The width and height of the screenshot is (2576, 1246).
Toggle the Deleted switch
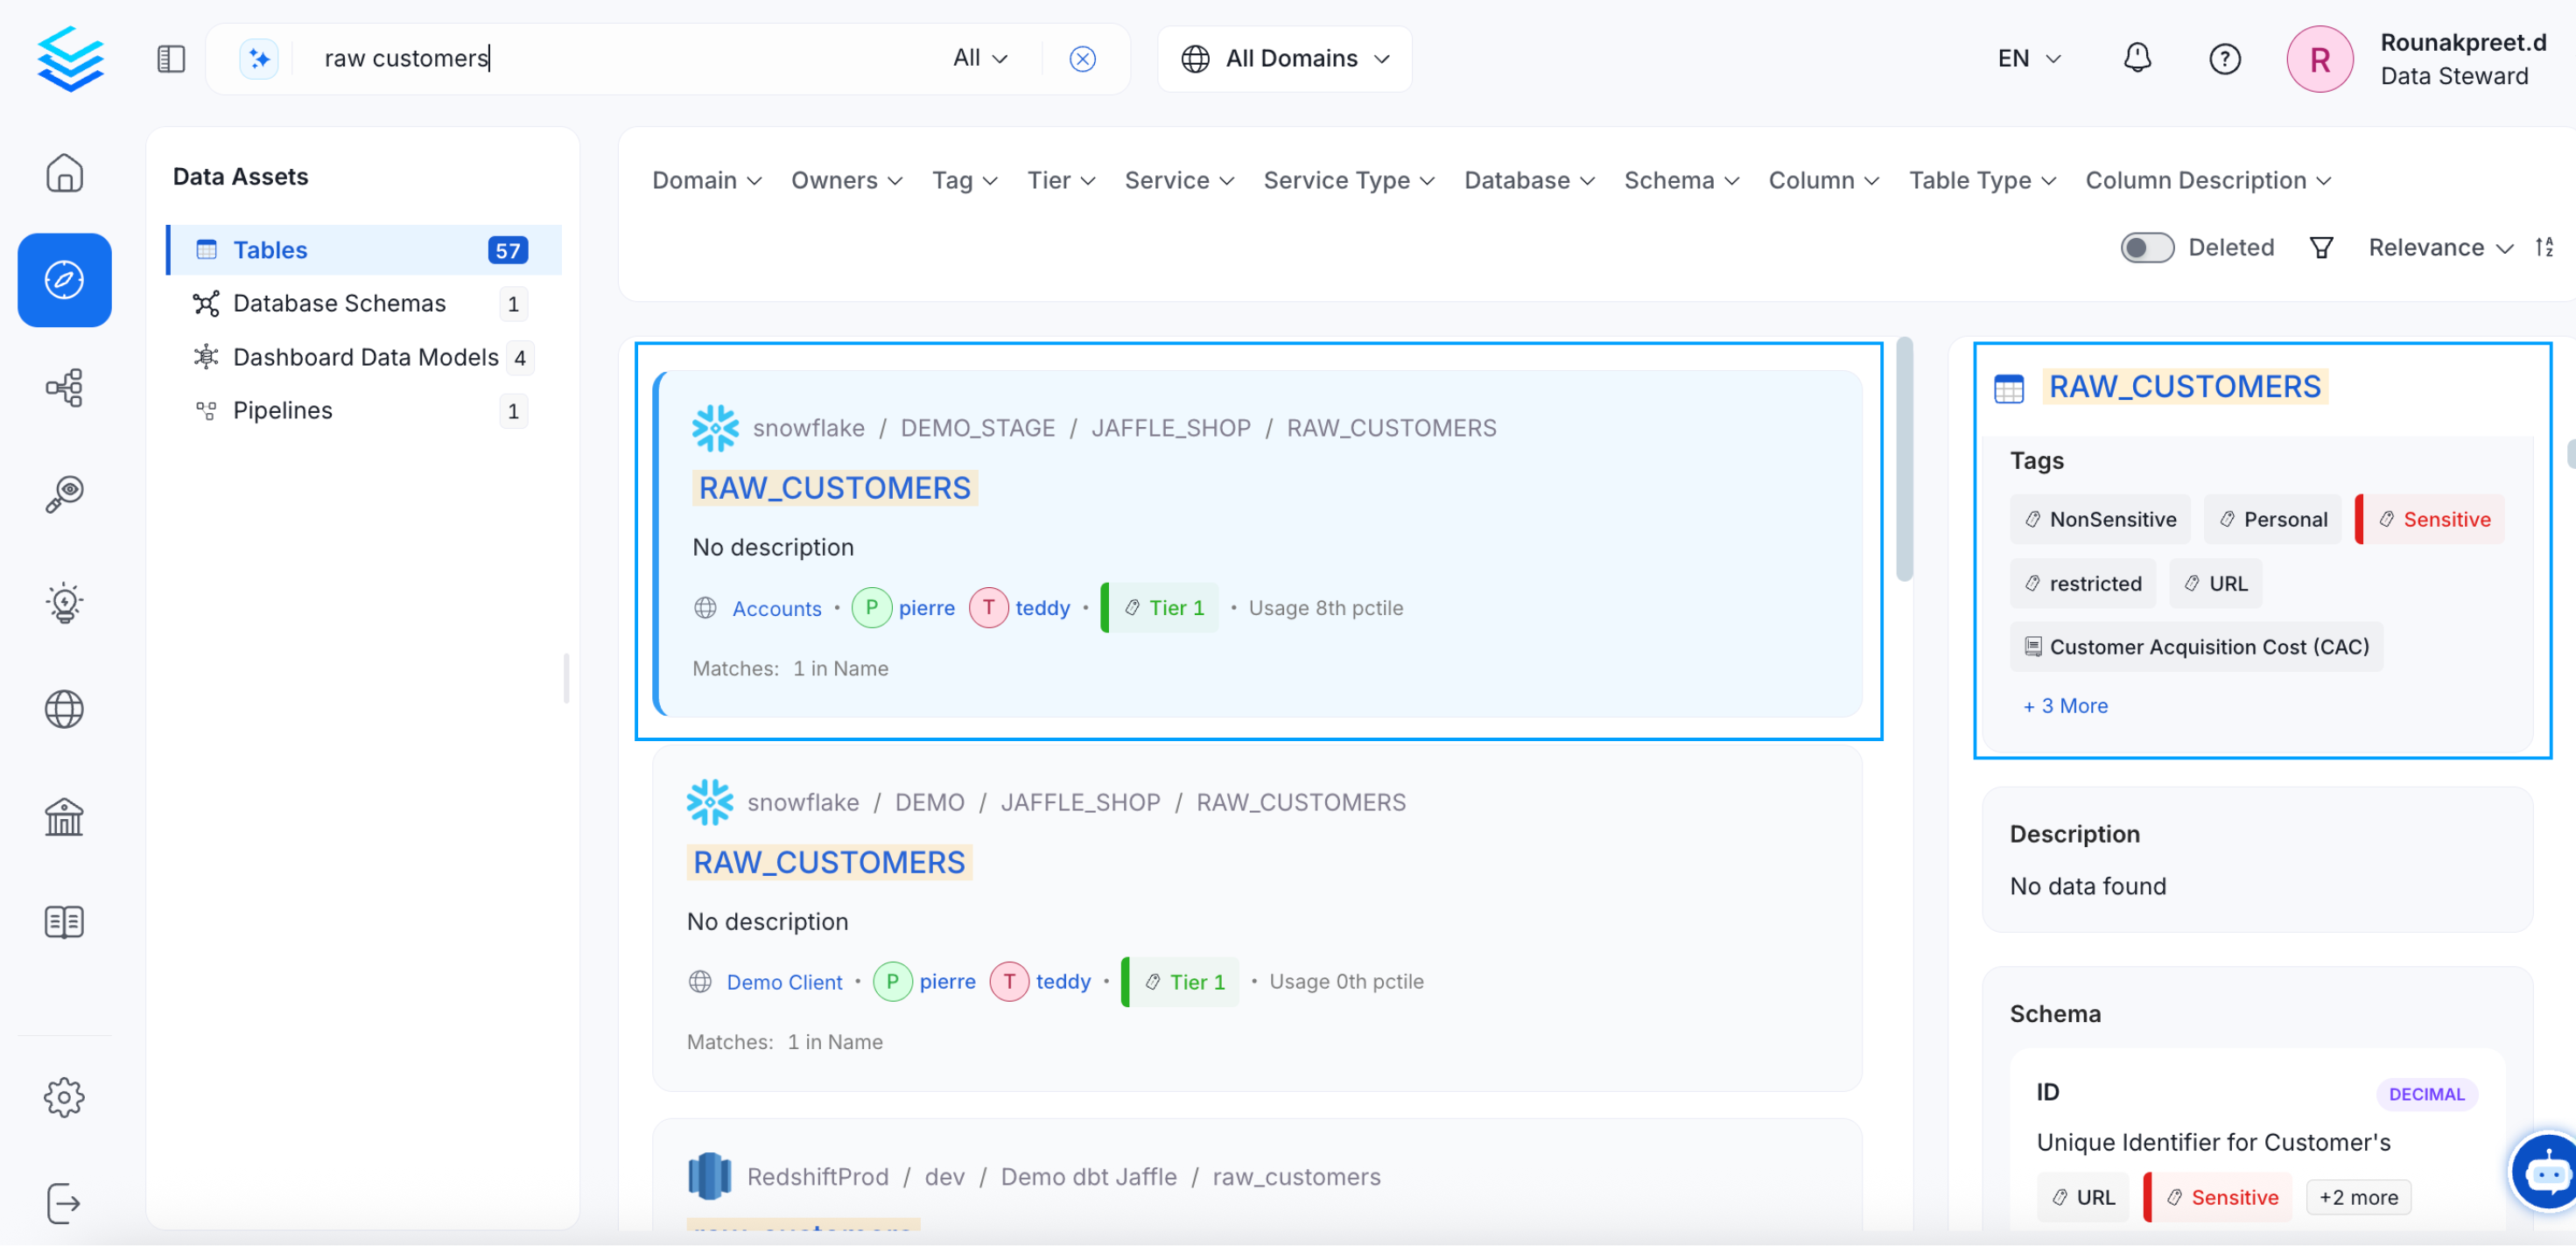tap(2146, 247)
